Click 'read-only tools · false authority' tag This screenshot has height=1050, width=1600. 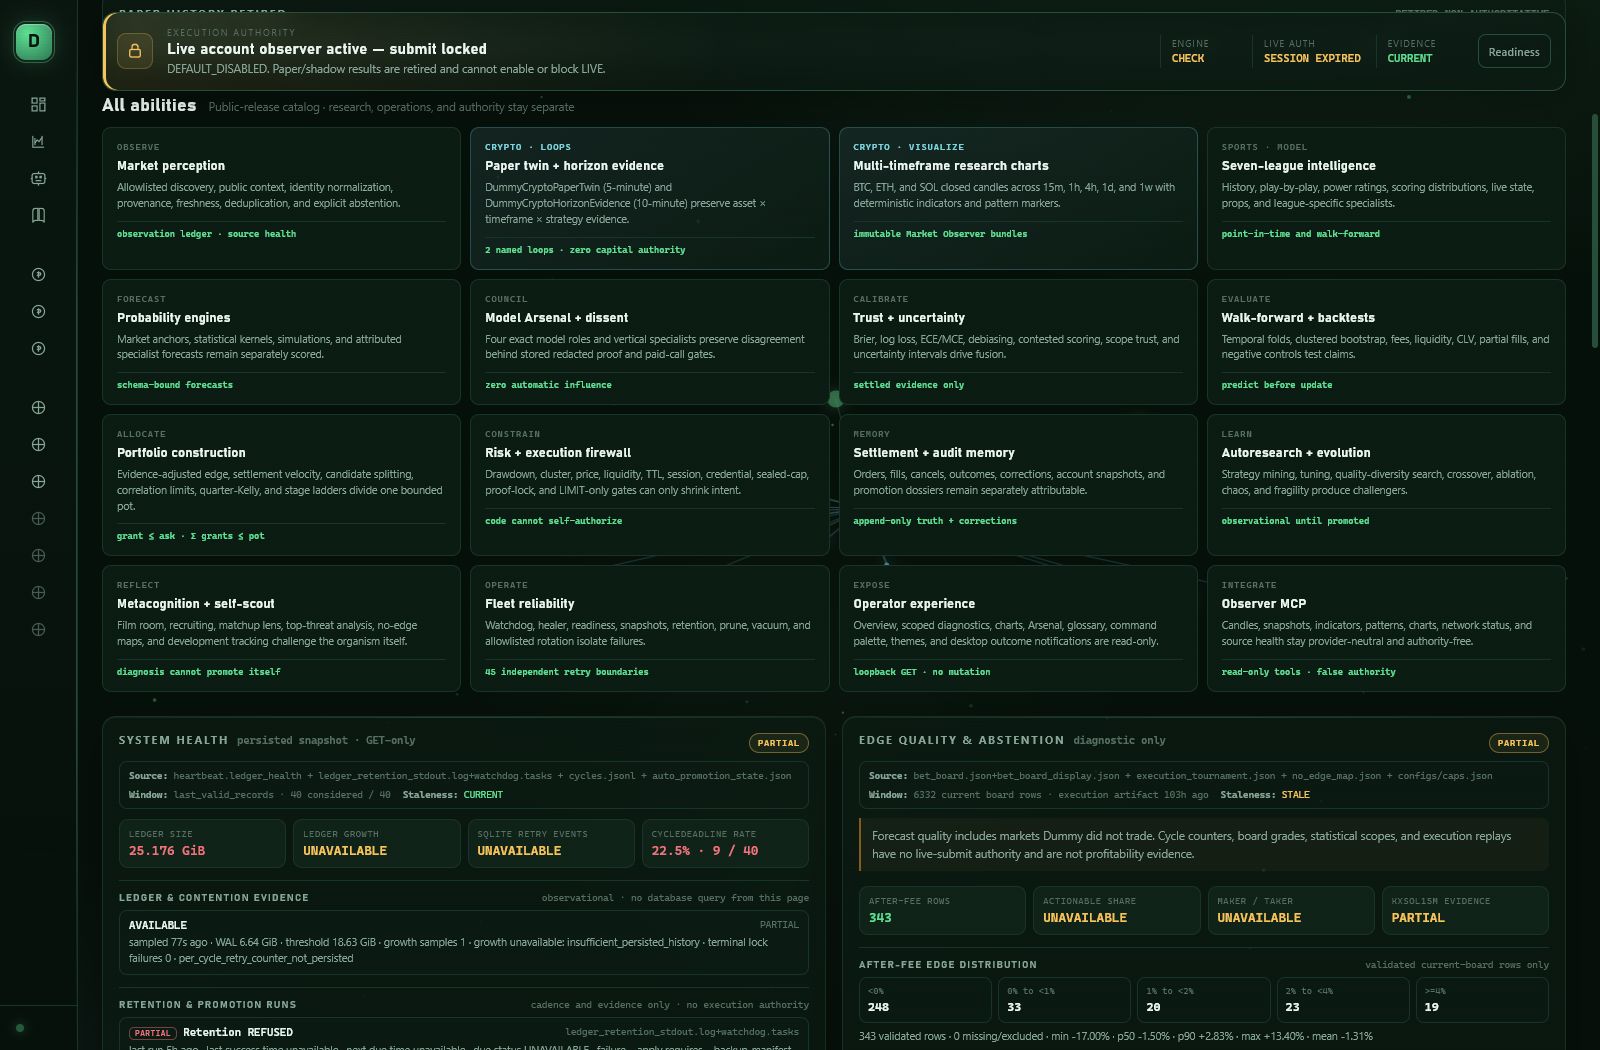pyautogui.click(x=1308, y=672)
